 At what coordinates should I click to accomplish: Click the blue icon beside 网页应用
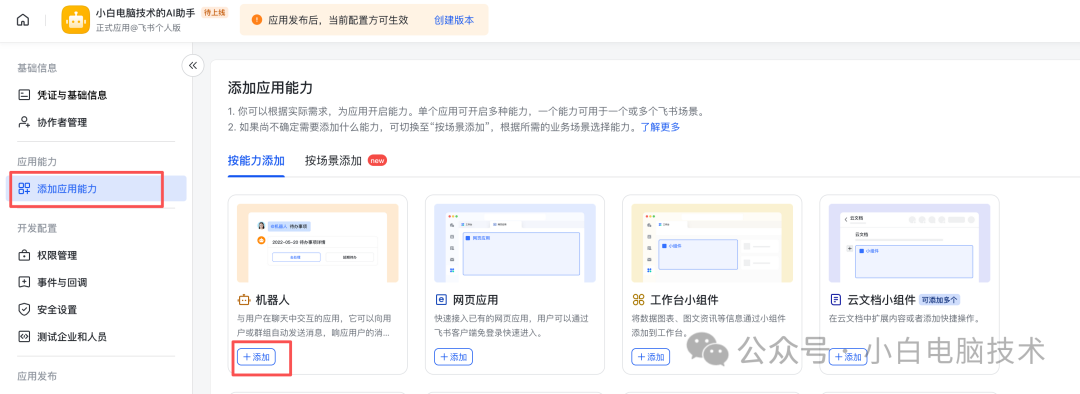tap(441, 300)
